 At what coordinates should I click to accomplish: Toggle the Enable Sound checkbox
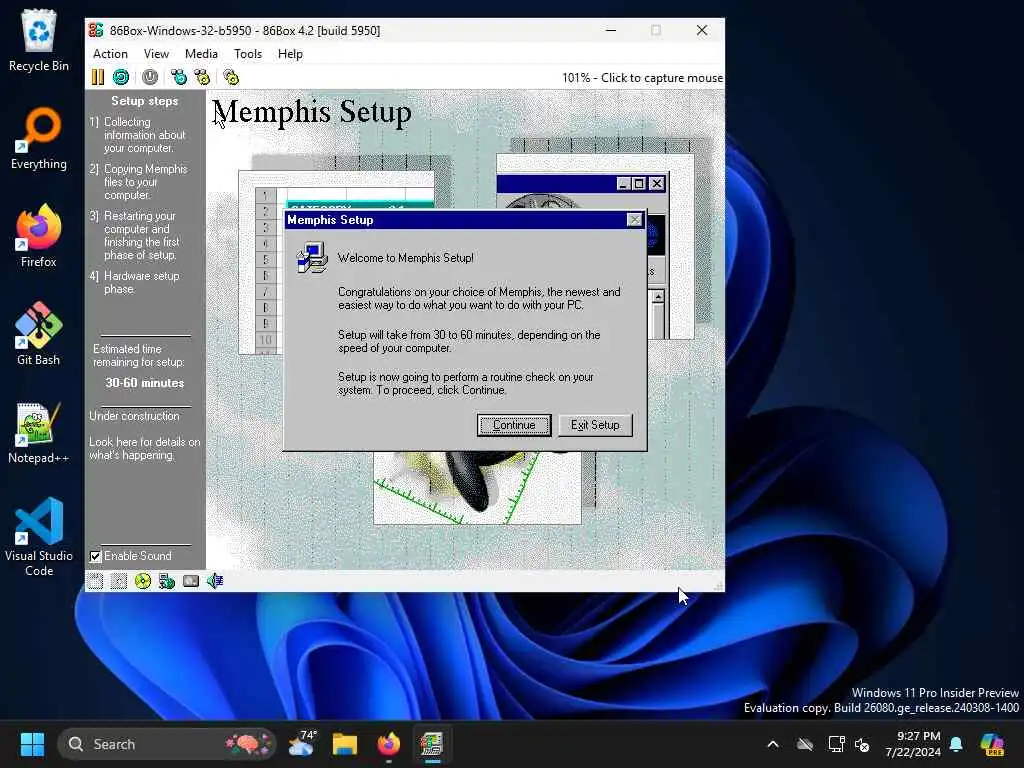tap(96, 556)
